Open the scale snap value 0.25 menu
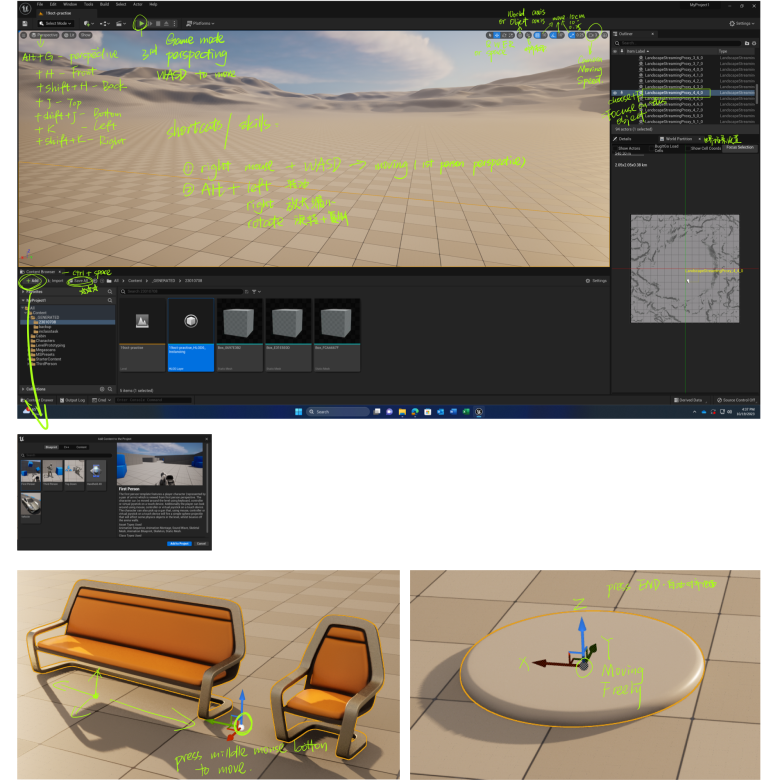 pyautogui.click(x=580, y=35)
